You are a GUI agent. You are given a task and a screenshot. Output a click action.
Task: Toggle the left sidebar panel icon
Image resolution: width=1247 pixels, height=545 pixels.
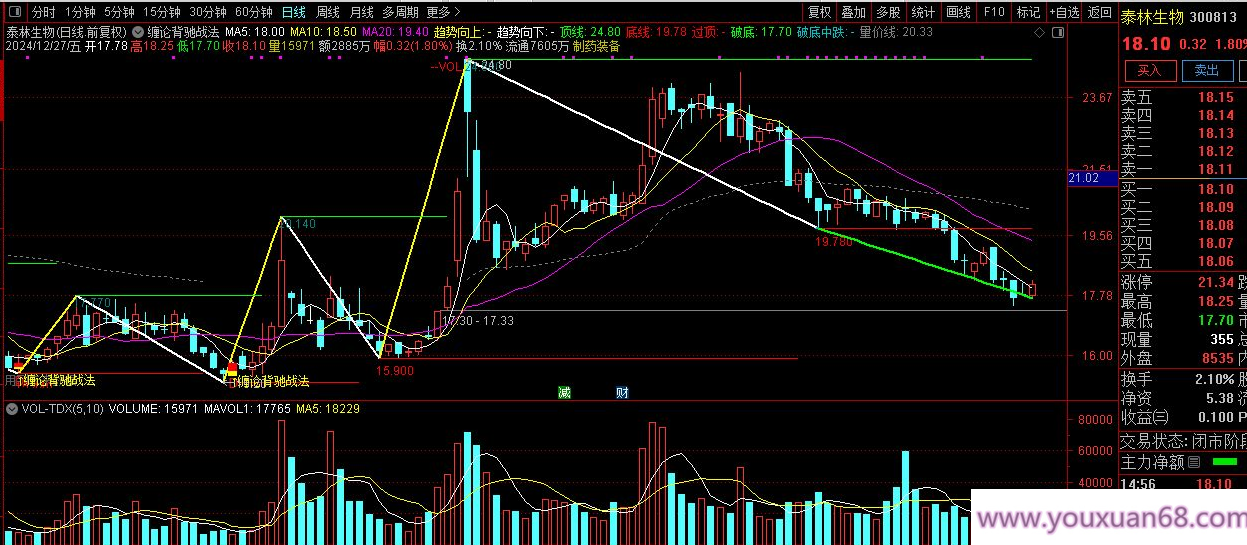click(13, 13)
